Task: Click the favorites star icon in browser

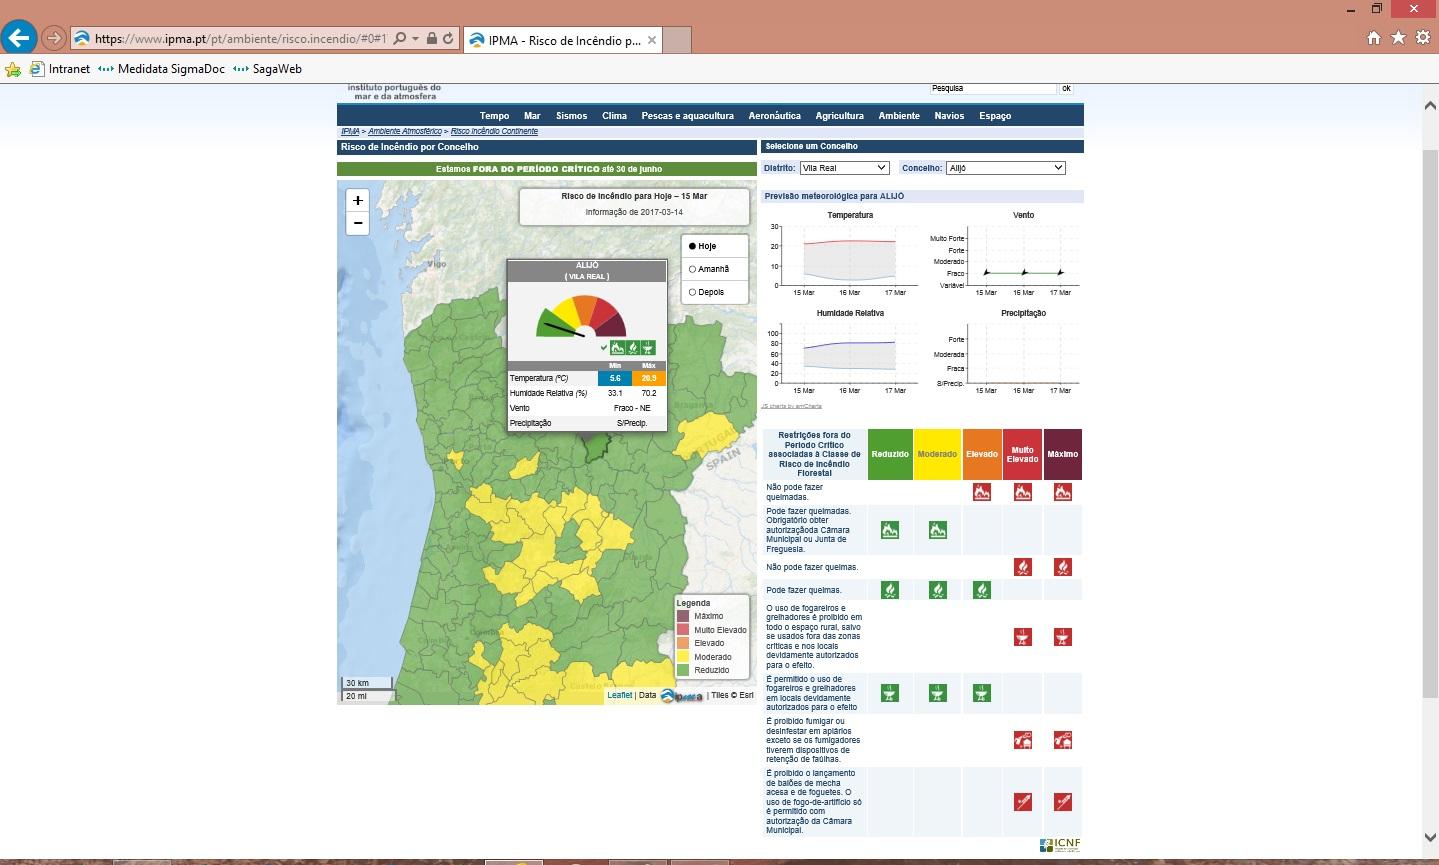Action: click(1398, 38)
